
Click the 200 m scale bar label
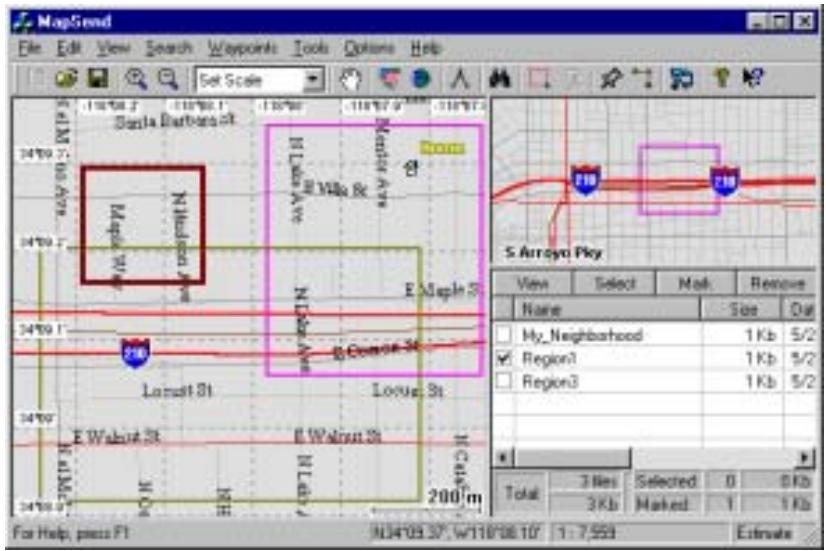click(x=455, y=496)
